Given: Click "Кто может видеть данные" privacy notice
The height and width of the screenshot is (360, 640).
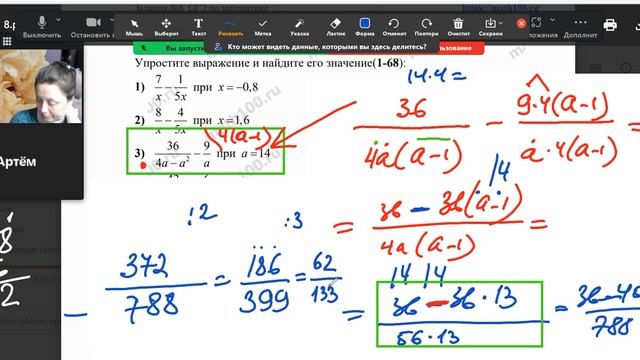Looking at the screenshot, I should [321, 47].
